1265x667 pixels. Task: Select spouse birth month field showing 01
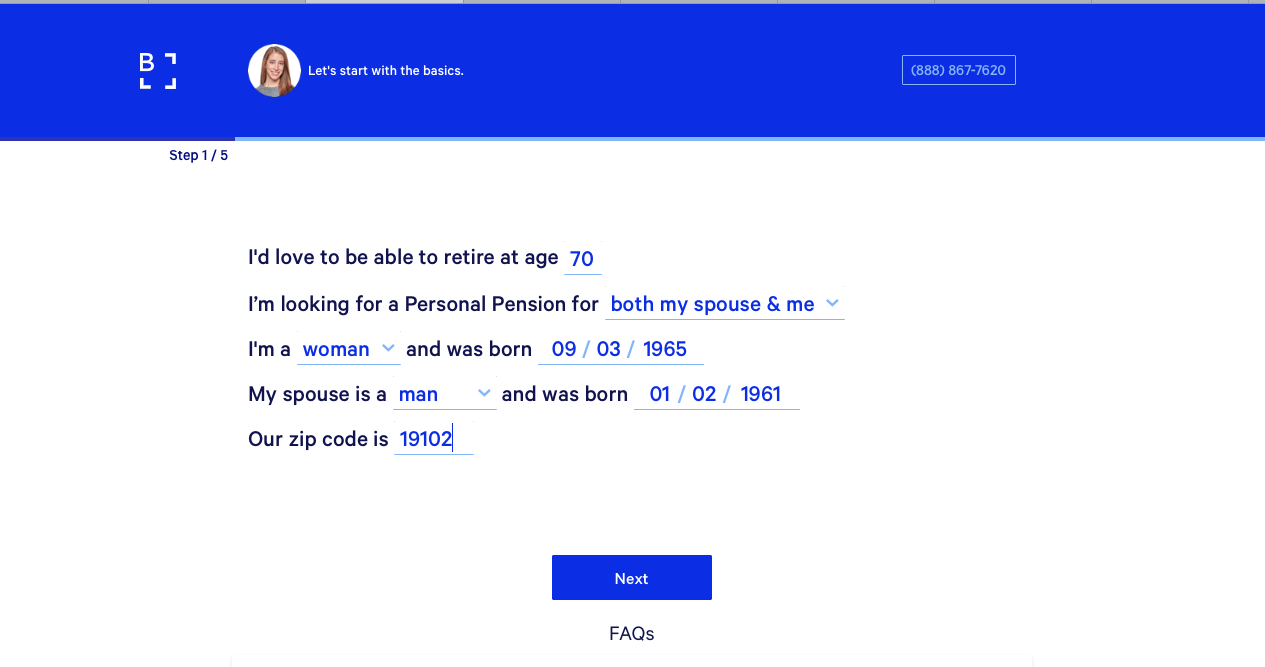(x=659, y=394)
